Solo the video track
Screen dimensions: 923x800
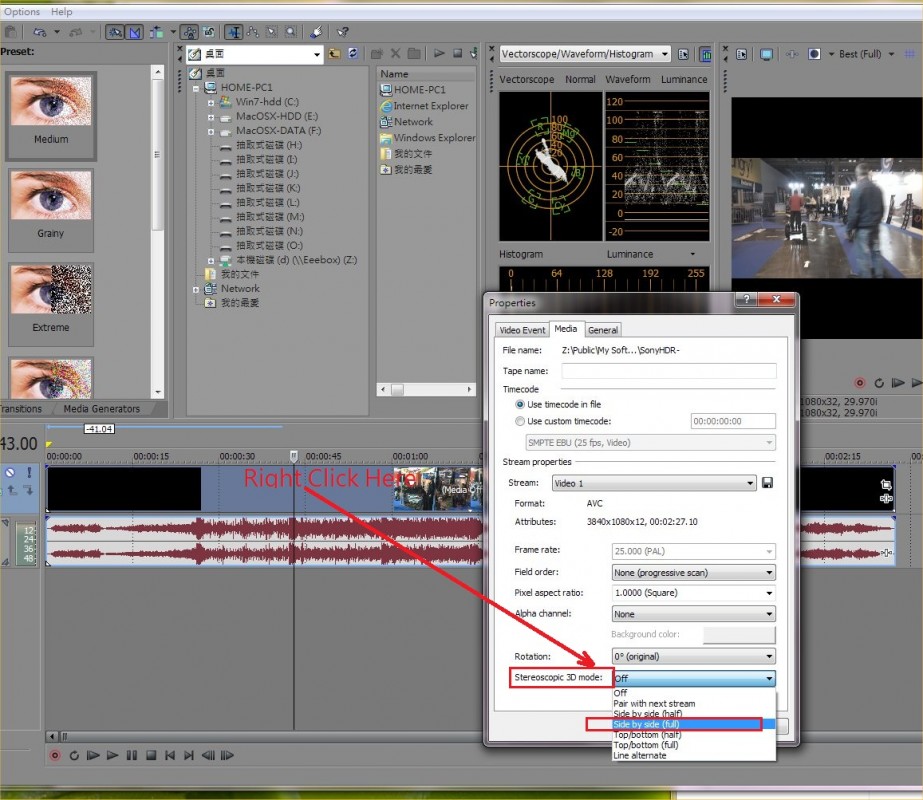tap(29, 473)
